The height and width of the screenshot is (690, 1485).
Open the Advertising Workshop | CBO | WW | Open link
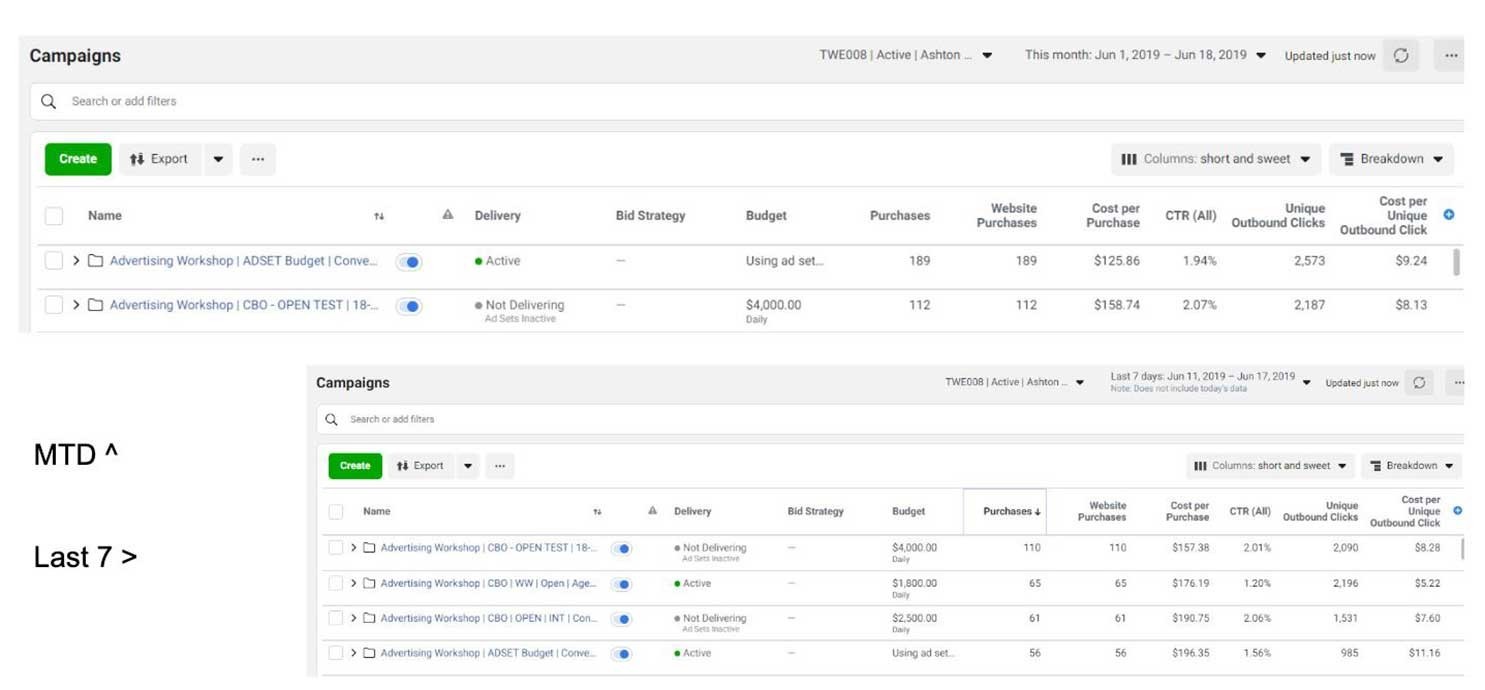pyautogui.click(x=488, y=583)
